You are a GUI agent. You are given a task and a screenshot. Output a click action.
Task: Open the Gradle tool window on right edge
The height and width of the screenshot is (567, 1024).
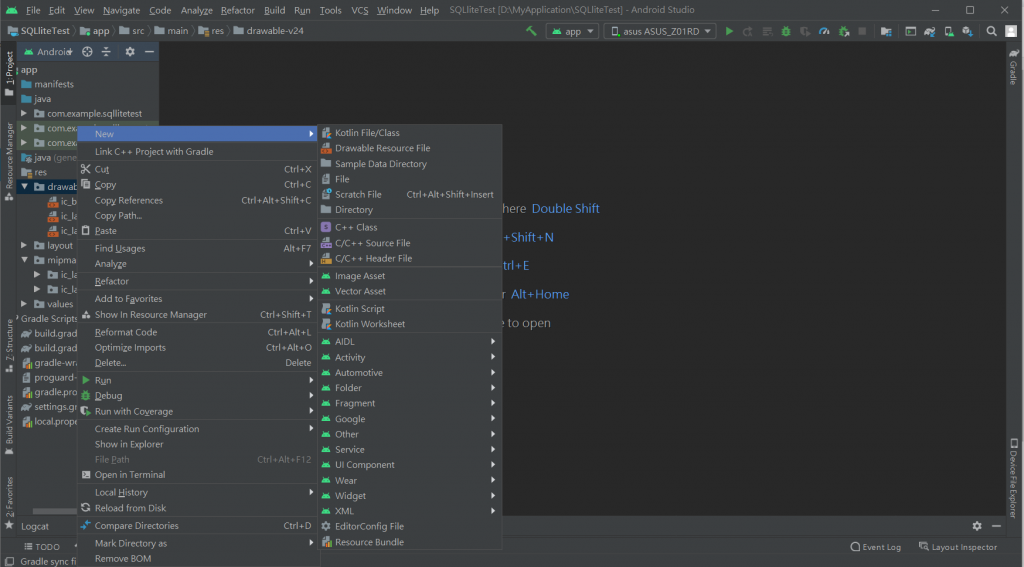(1014, 67)
